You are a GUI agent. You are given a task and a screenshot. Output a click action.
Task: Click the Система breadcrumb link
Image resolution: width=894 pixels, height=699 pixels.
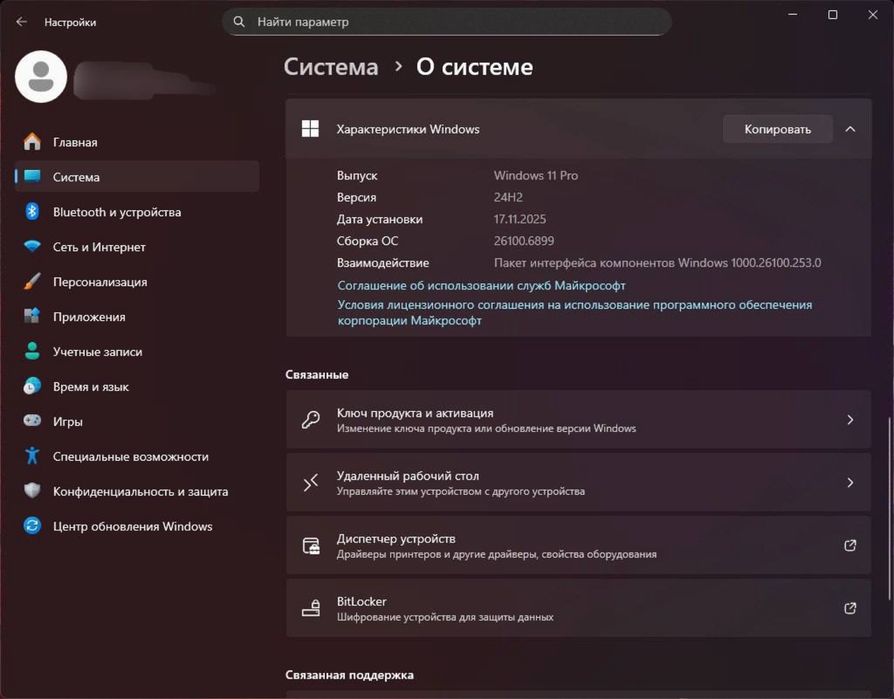tap(331, 67)
